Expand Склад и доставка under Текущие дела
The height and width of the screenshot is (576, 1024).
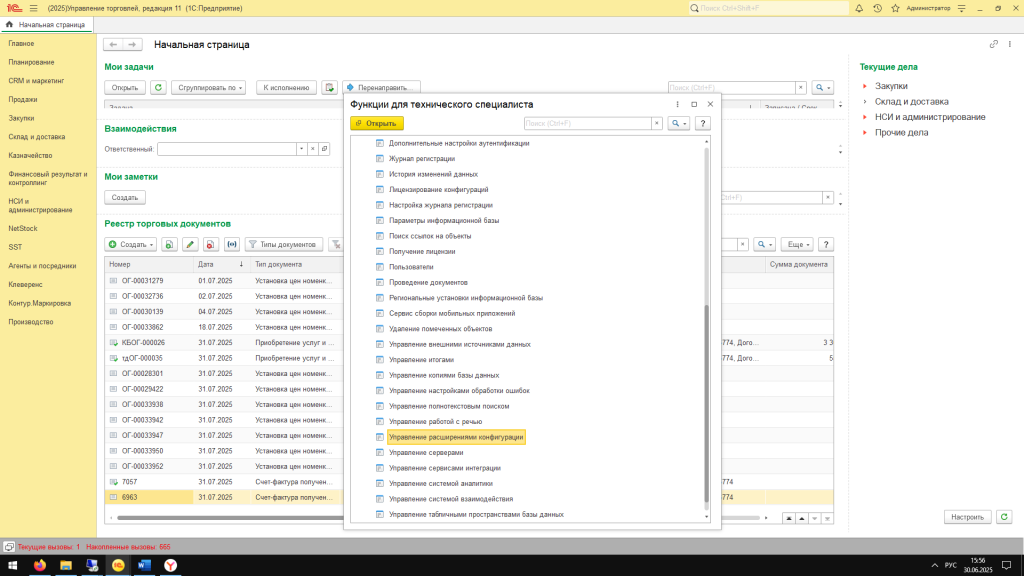[x=865, y=102]
